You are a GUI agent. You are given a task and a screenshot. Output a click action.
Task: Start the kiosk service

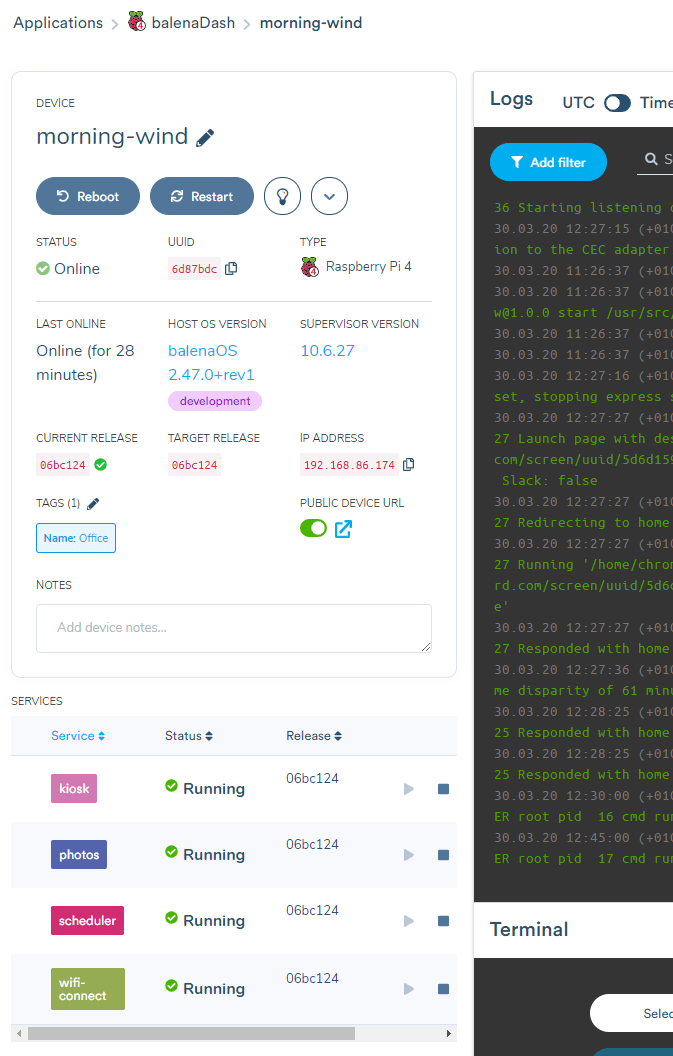click(408, 789)
